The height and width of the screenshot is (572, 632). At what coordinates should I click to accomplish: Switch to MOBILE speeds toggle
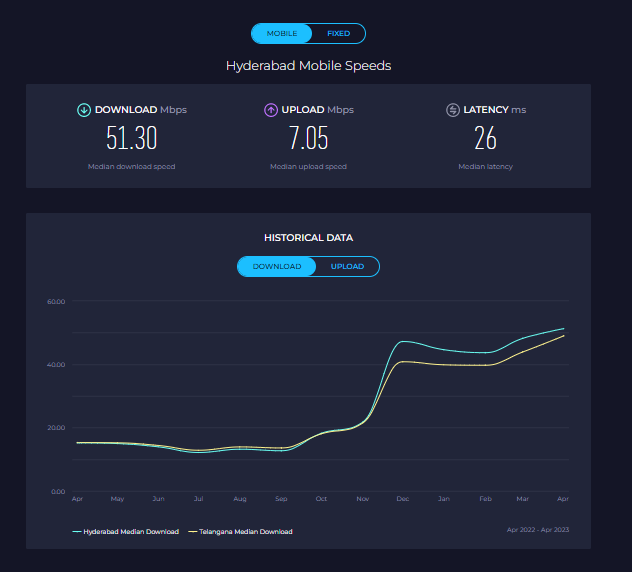tap(281, 34)
